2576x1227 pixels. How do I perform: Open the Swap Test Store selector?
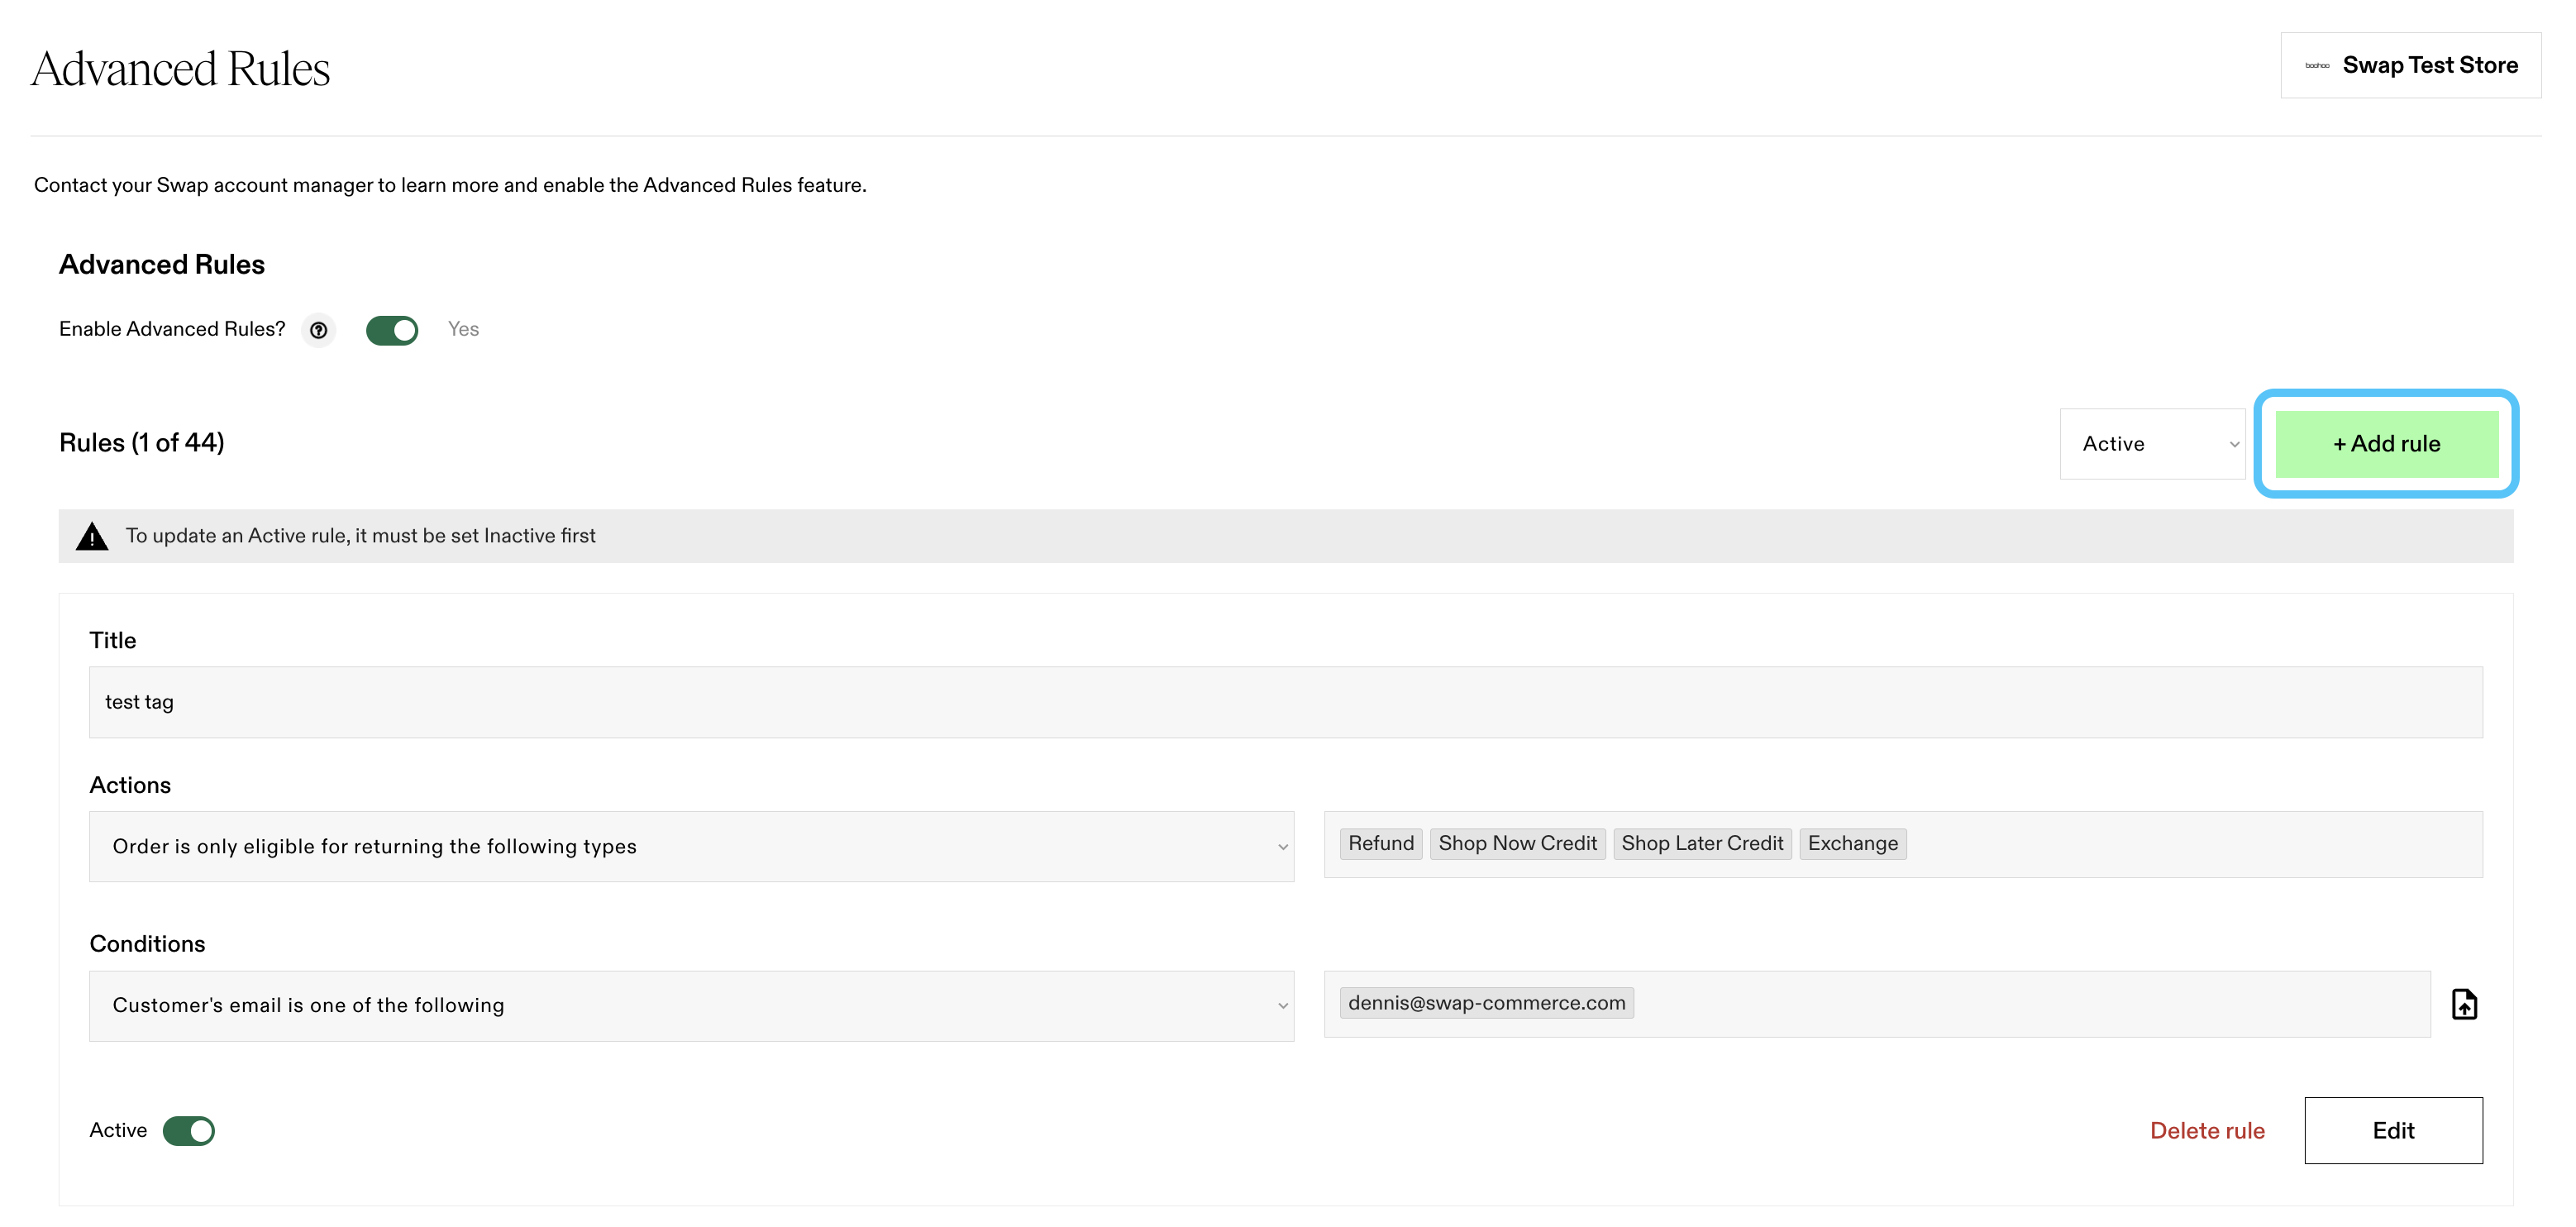(x=2410, y=66)
